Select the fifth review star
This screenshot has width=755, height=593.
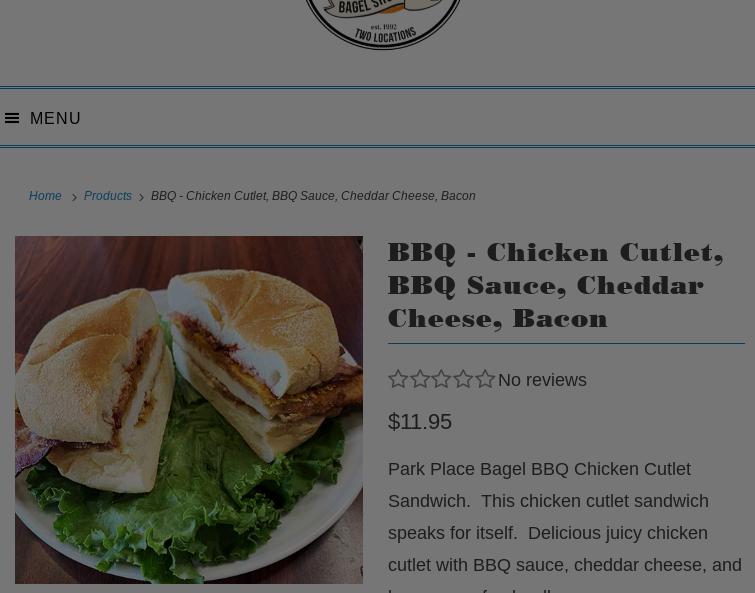(485, 379)
